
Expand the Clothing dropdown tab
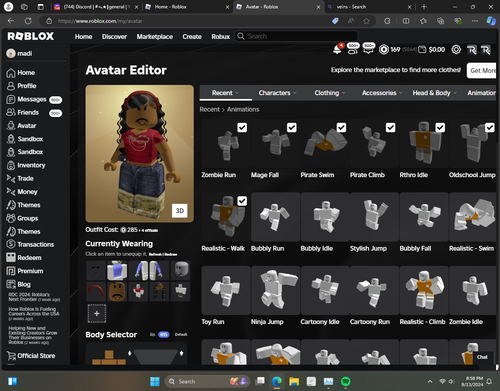[x=330, y=93]
